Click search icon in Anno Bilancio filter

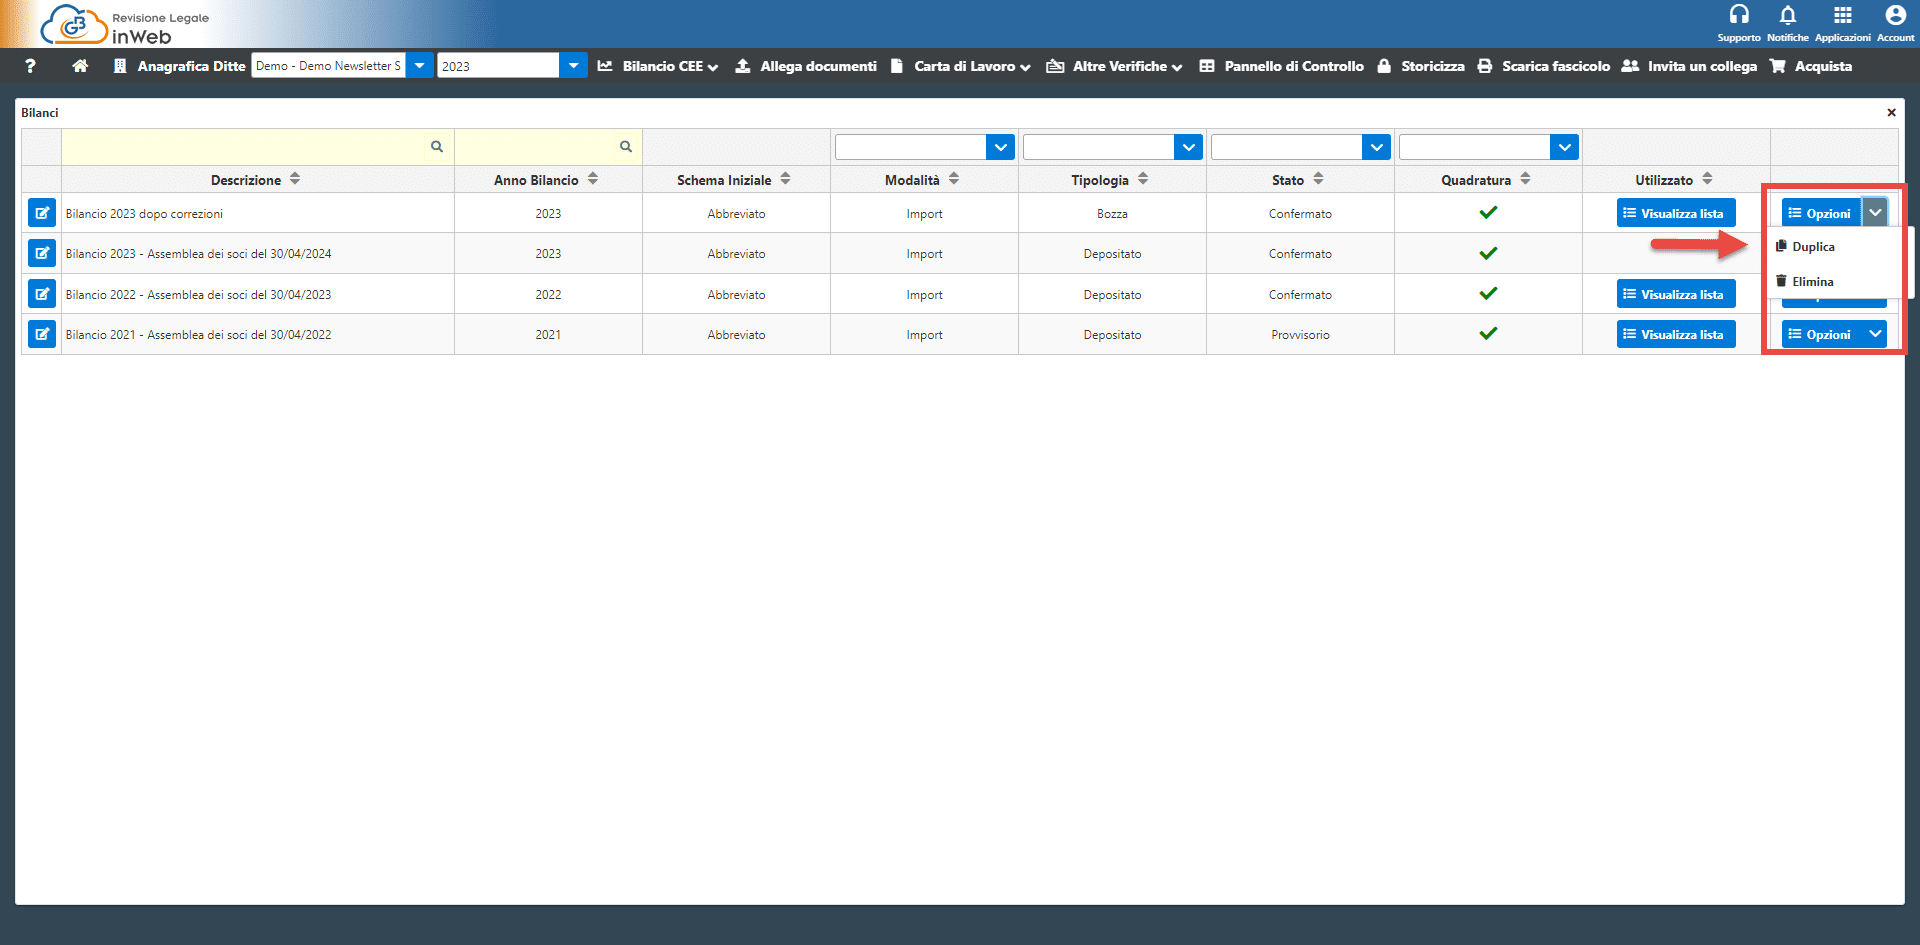point(626,147)
